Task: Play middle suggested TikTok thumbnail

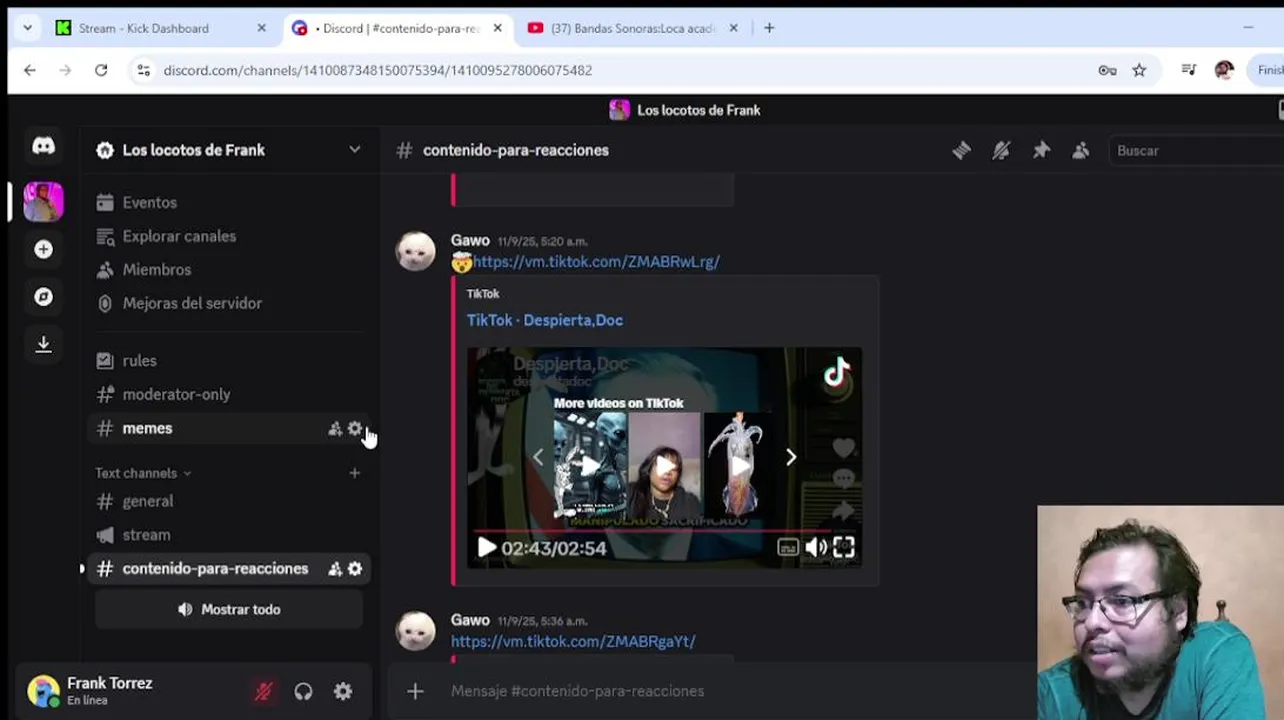Action: [x=664, y=465]
